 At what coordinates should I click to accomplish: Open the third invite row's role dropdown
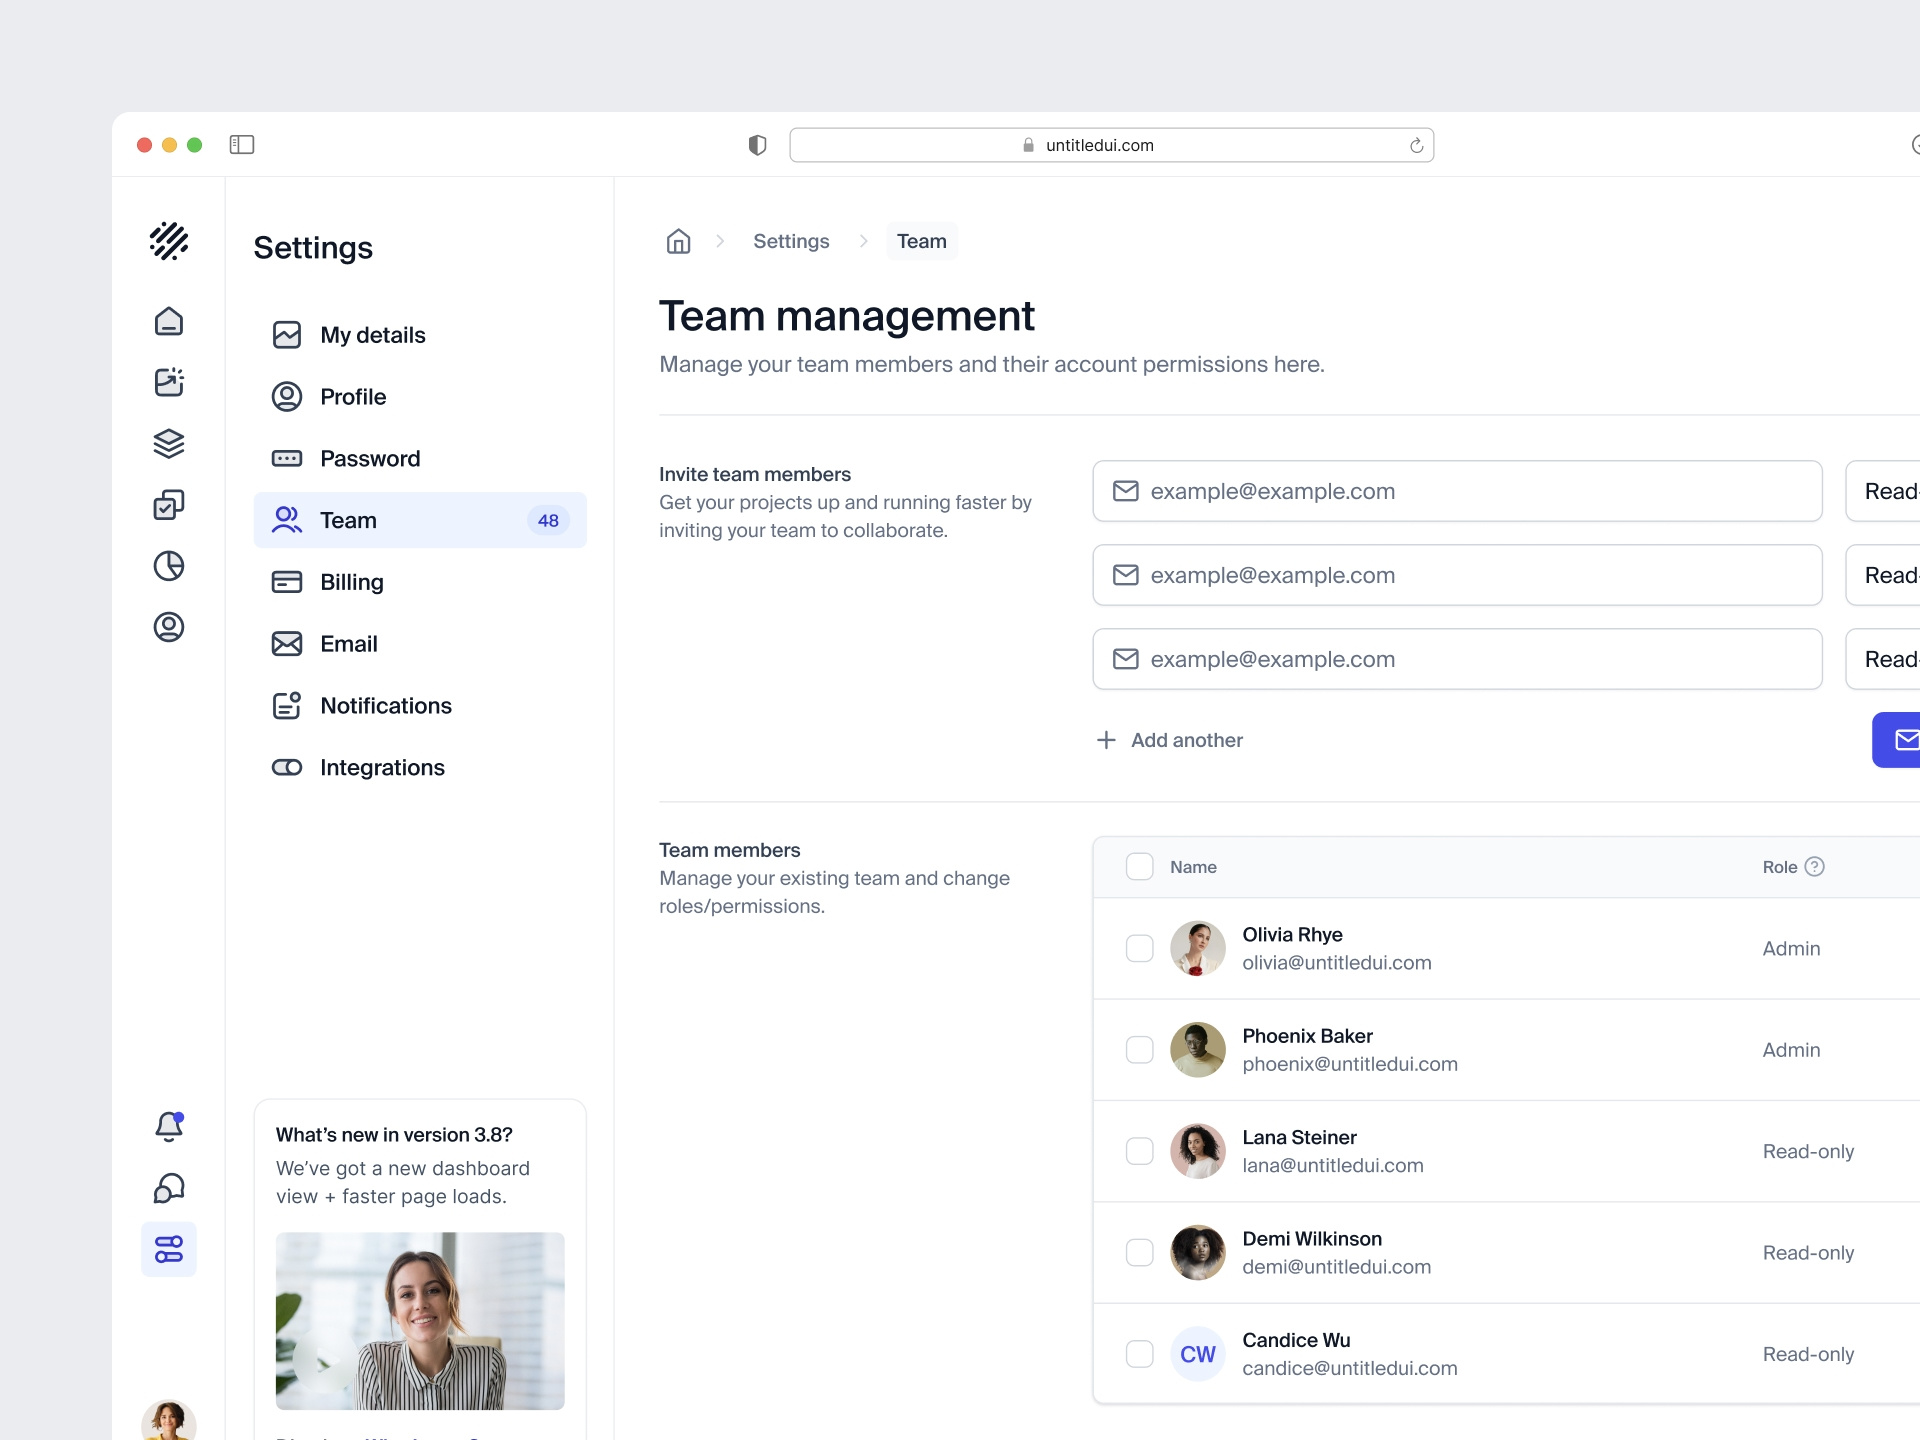(x=1888, y=659)
